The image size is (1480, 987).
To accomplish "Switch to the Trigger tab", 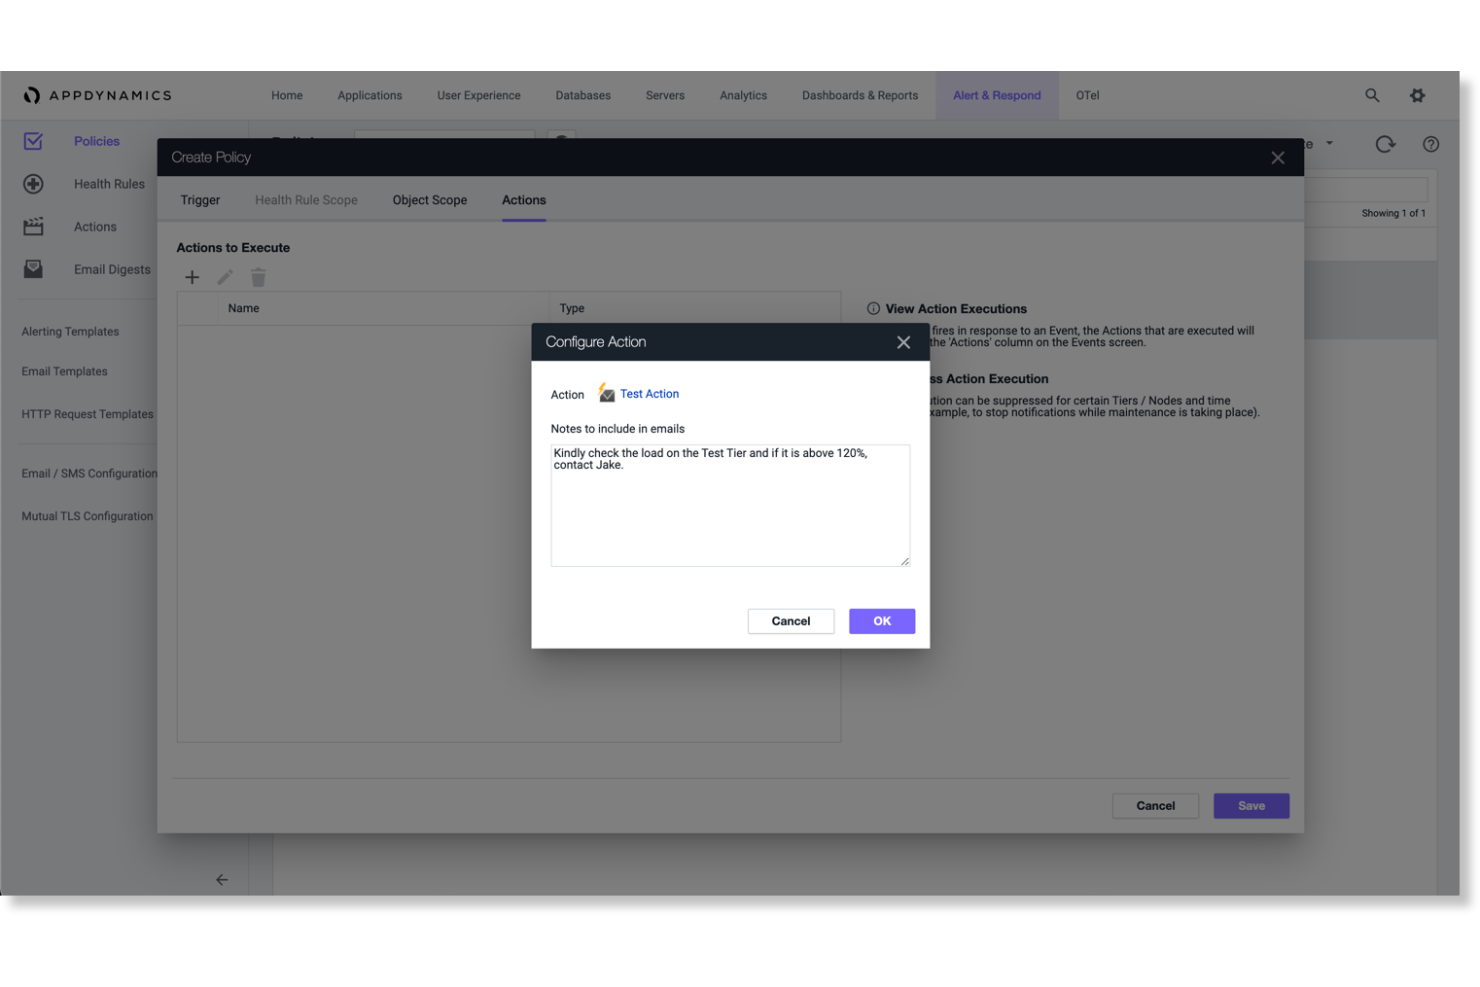I will pos(200,200).
